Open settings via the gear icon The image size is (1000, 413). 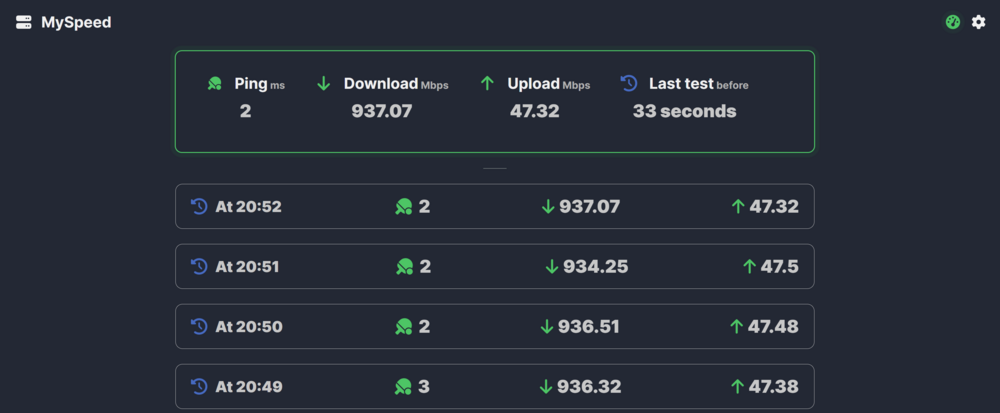tap(978, 22)
